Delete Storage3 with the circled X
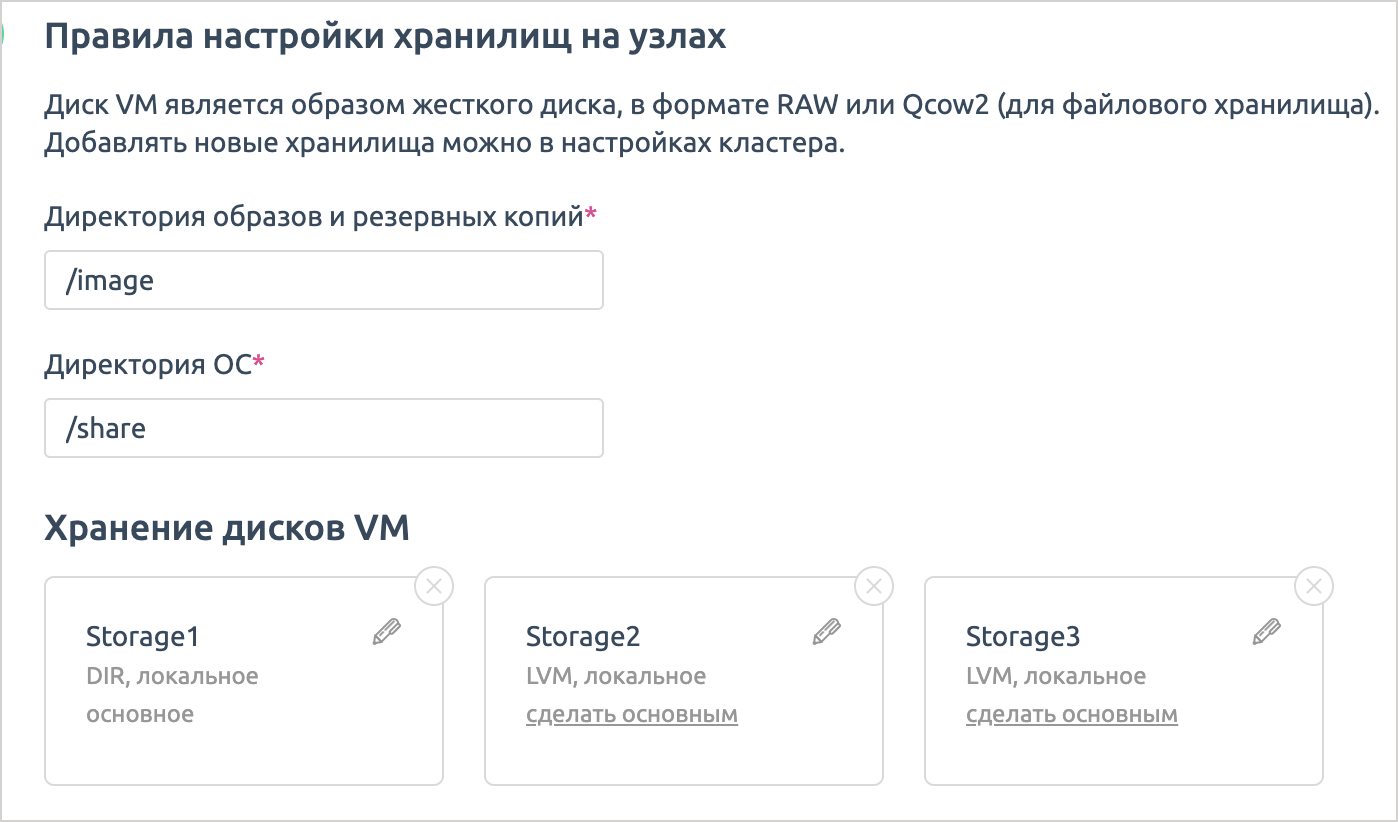The width and height of the screenshot is (1398, 822). (x=1314, y=587)
